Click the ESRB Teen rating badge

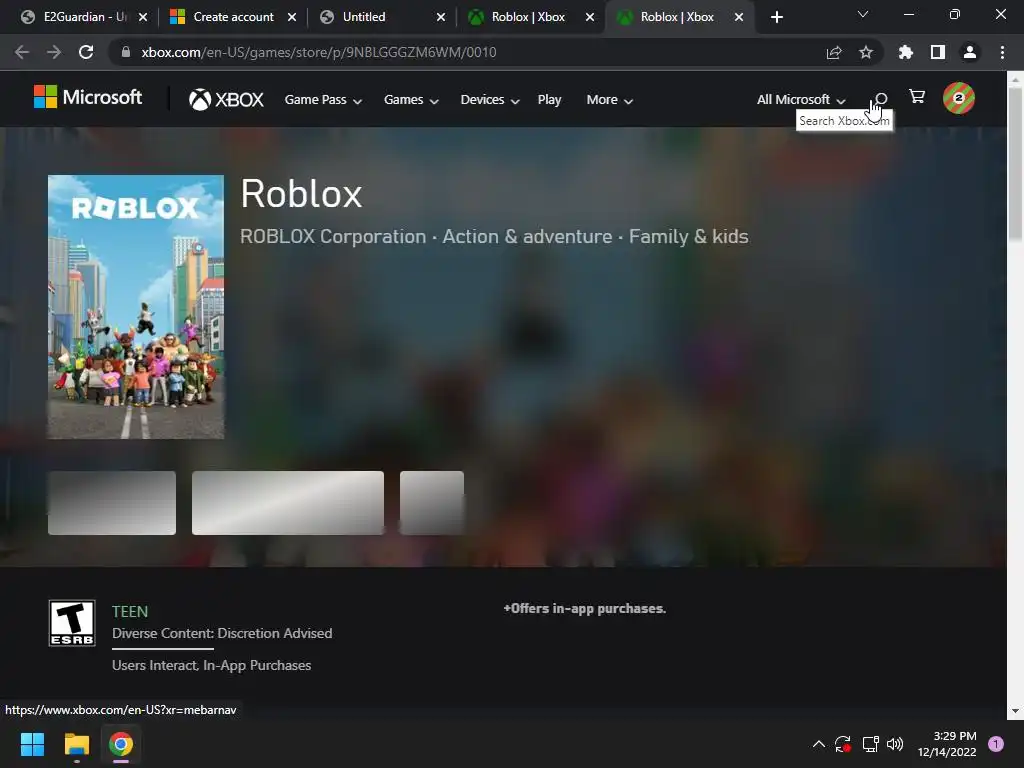coord(72,623)
